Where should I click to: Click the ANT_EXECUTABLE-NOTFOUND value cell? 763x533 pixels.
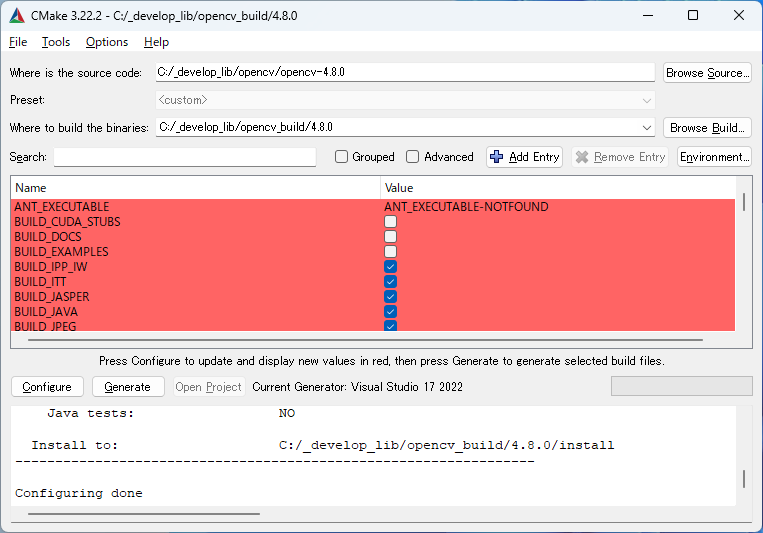tap(466, 206)
